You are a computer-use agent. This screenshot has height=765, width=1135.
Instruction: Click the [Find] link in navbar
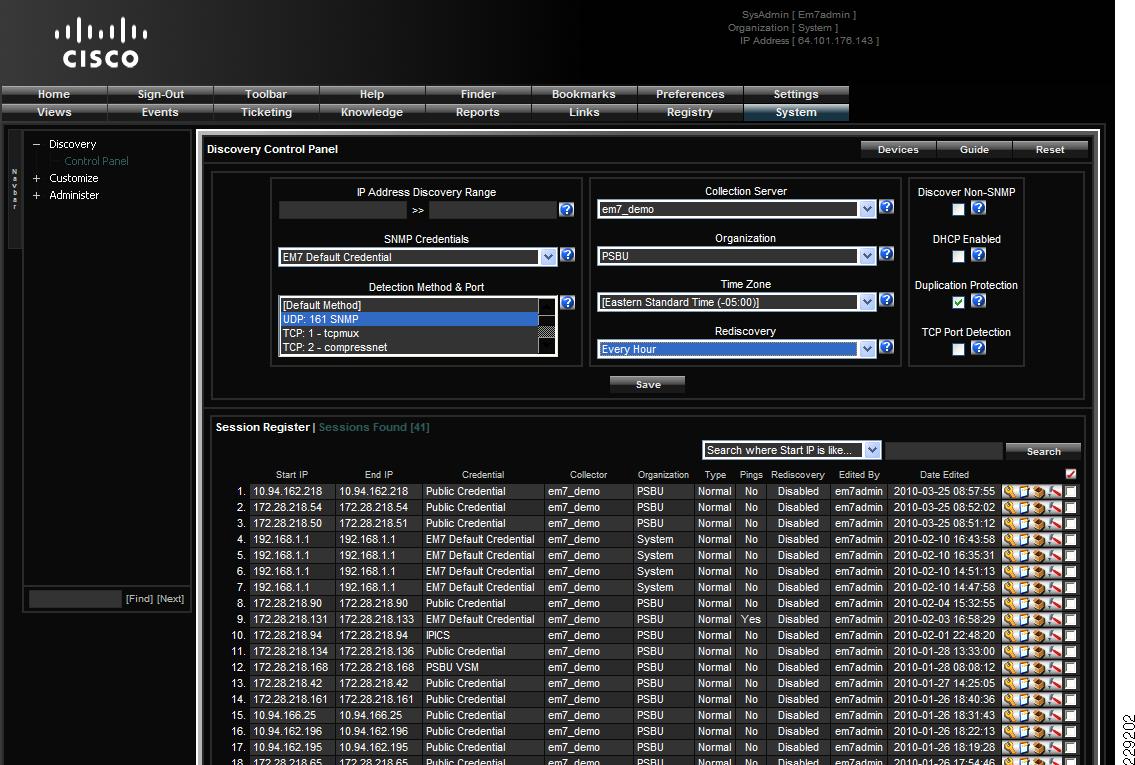(139, 599)
